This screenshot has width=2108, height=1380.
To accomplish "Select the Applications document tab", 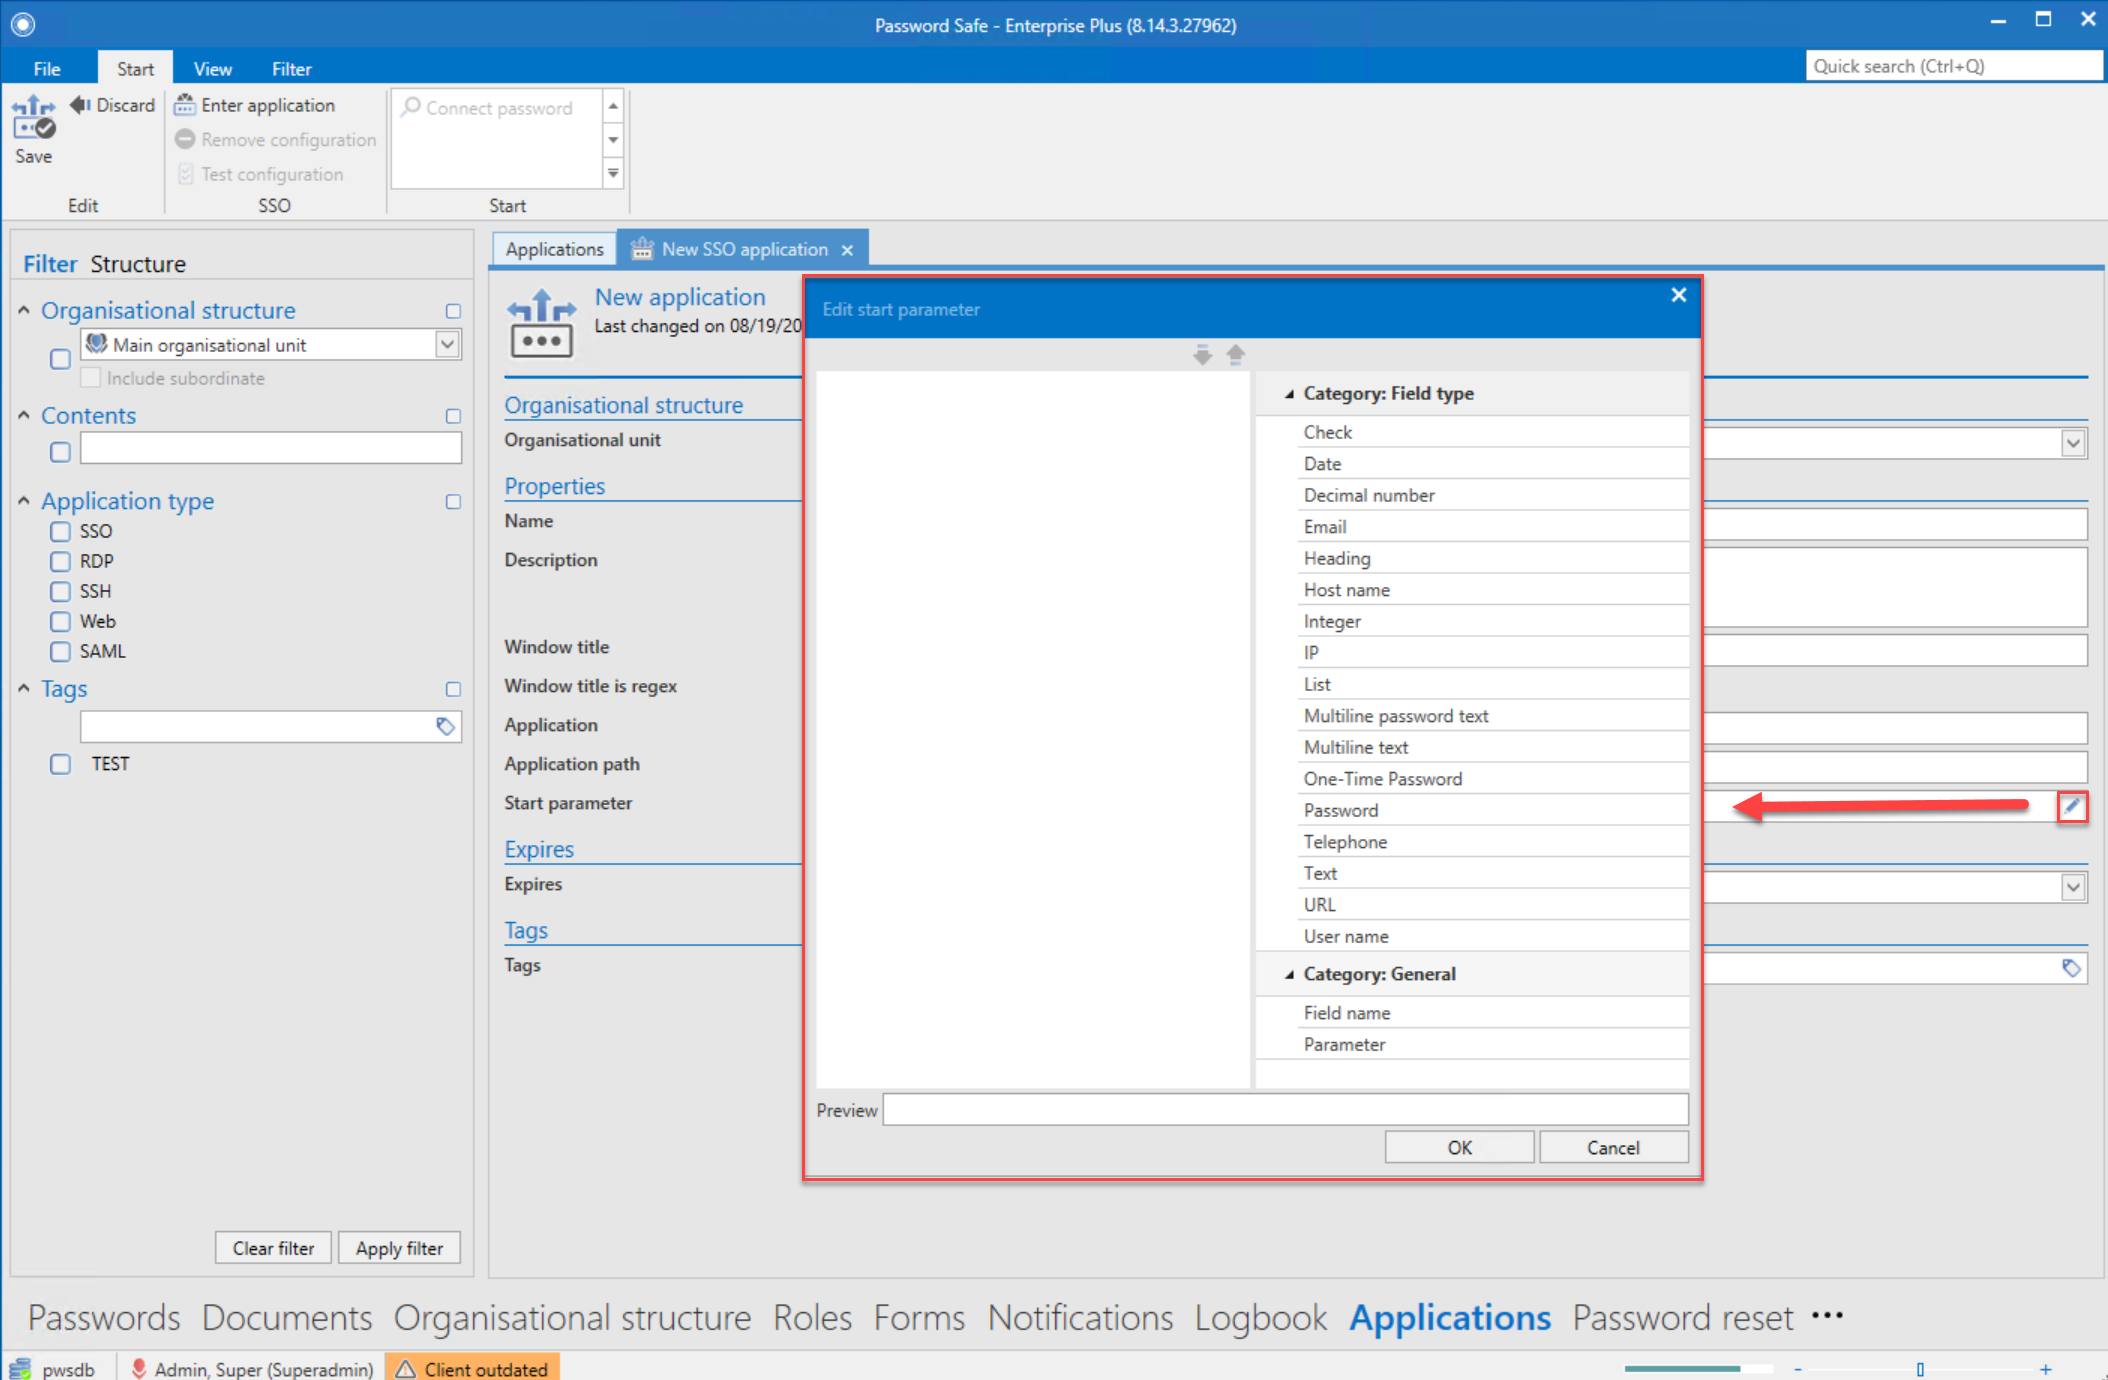I will [x=554, y=249].
